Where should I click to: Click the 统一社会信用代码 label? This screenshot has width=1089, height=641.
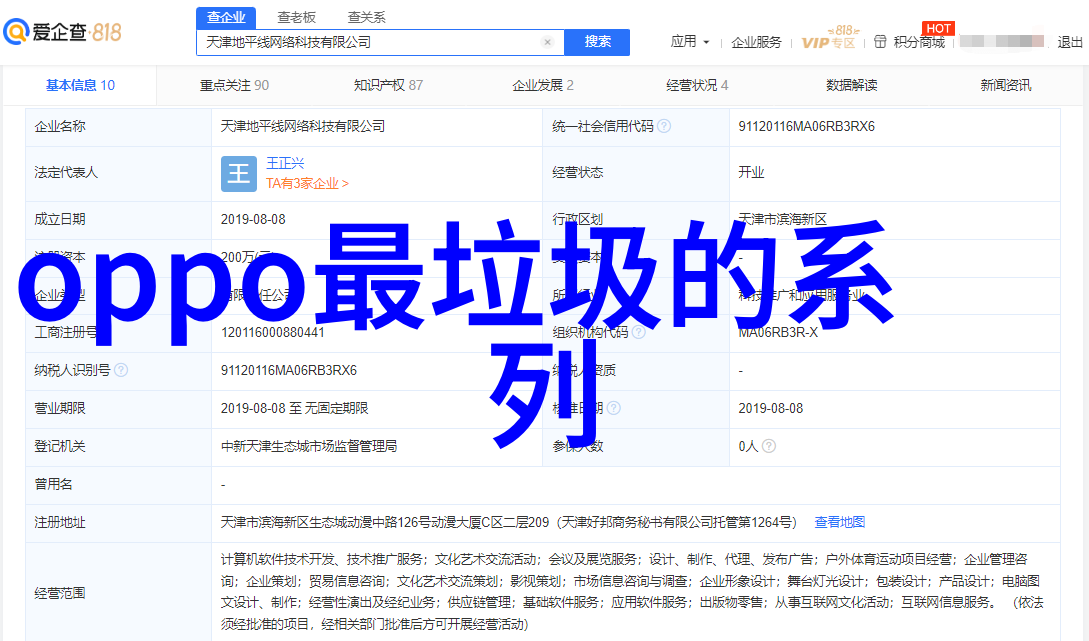(603, 126)
